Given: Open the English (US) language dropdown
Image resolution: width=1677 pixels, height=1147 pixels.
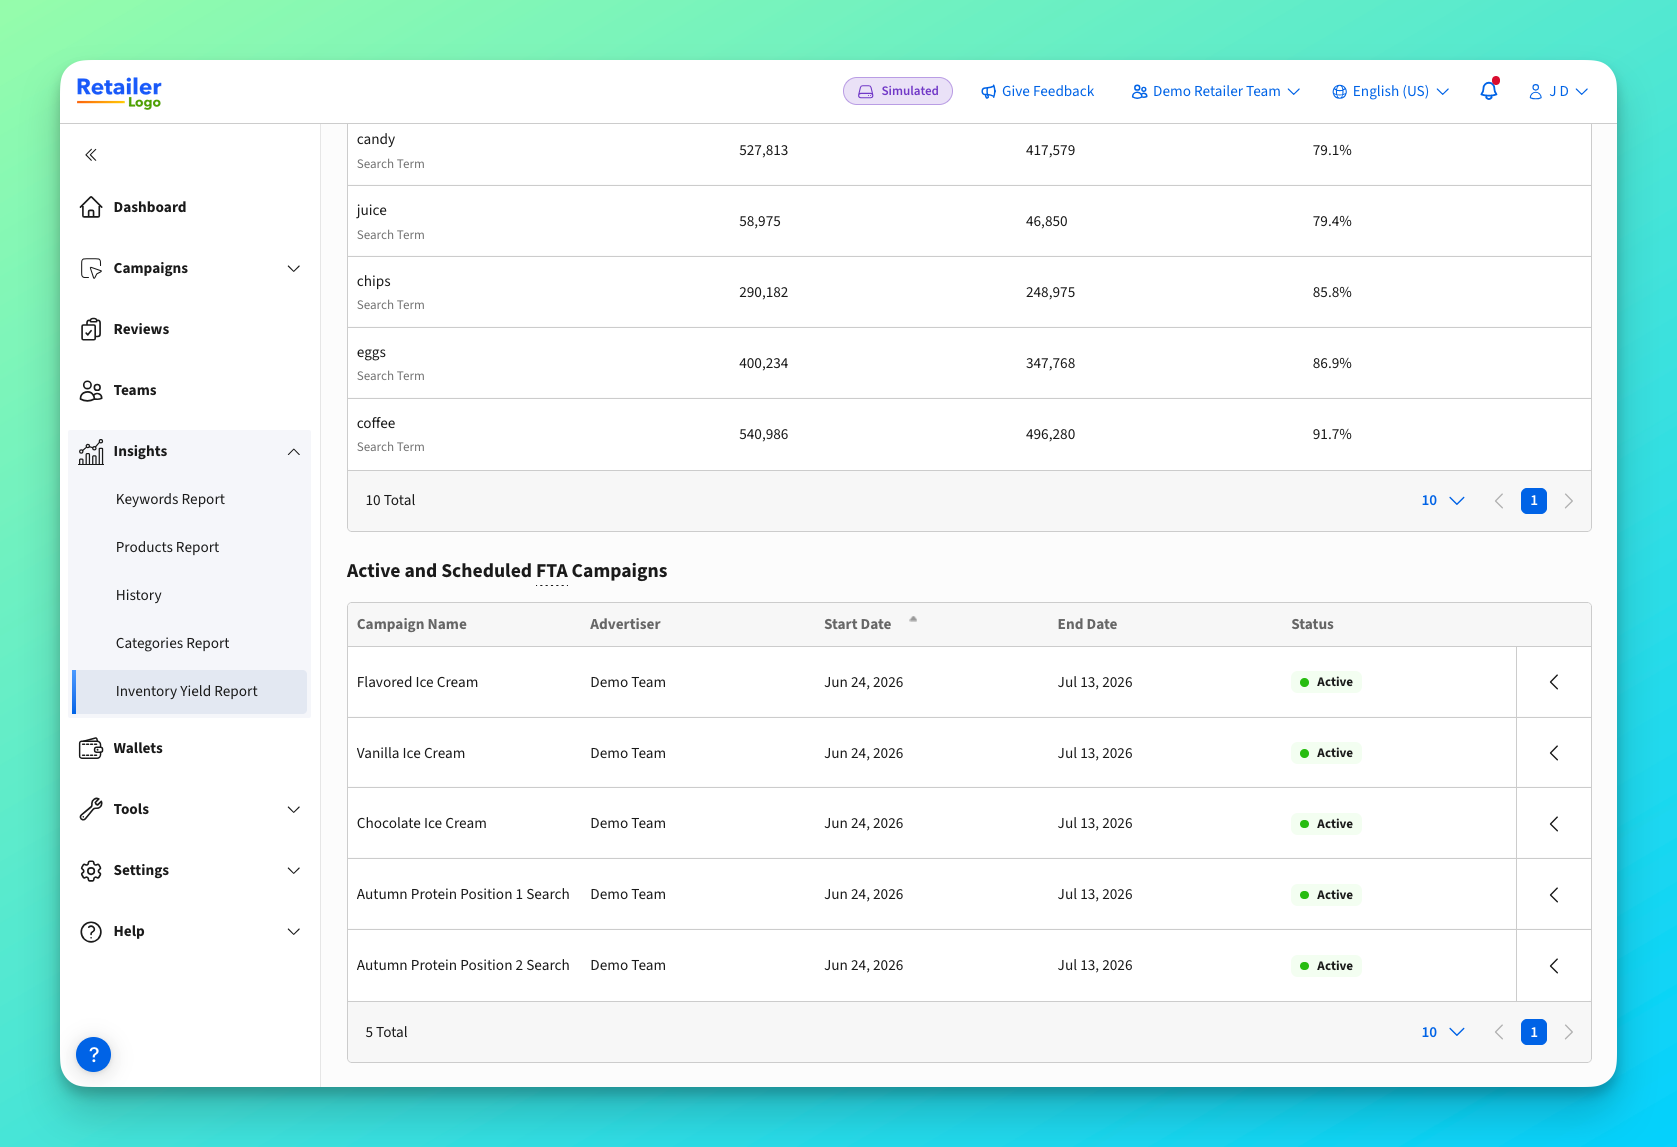Looking at the screenshot, I should point(1390,91).
